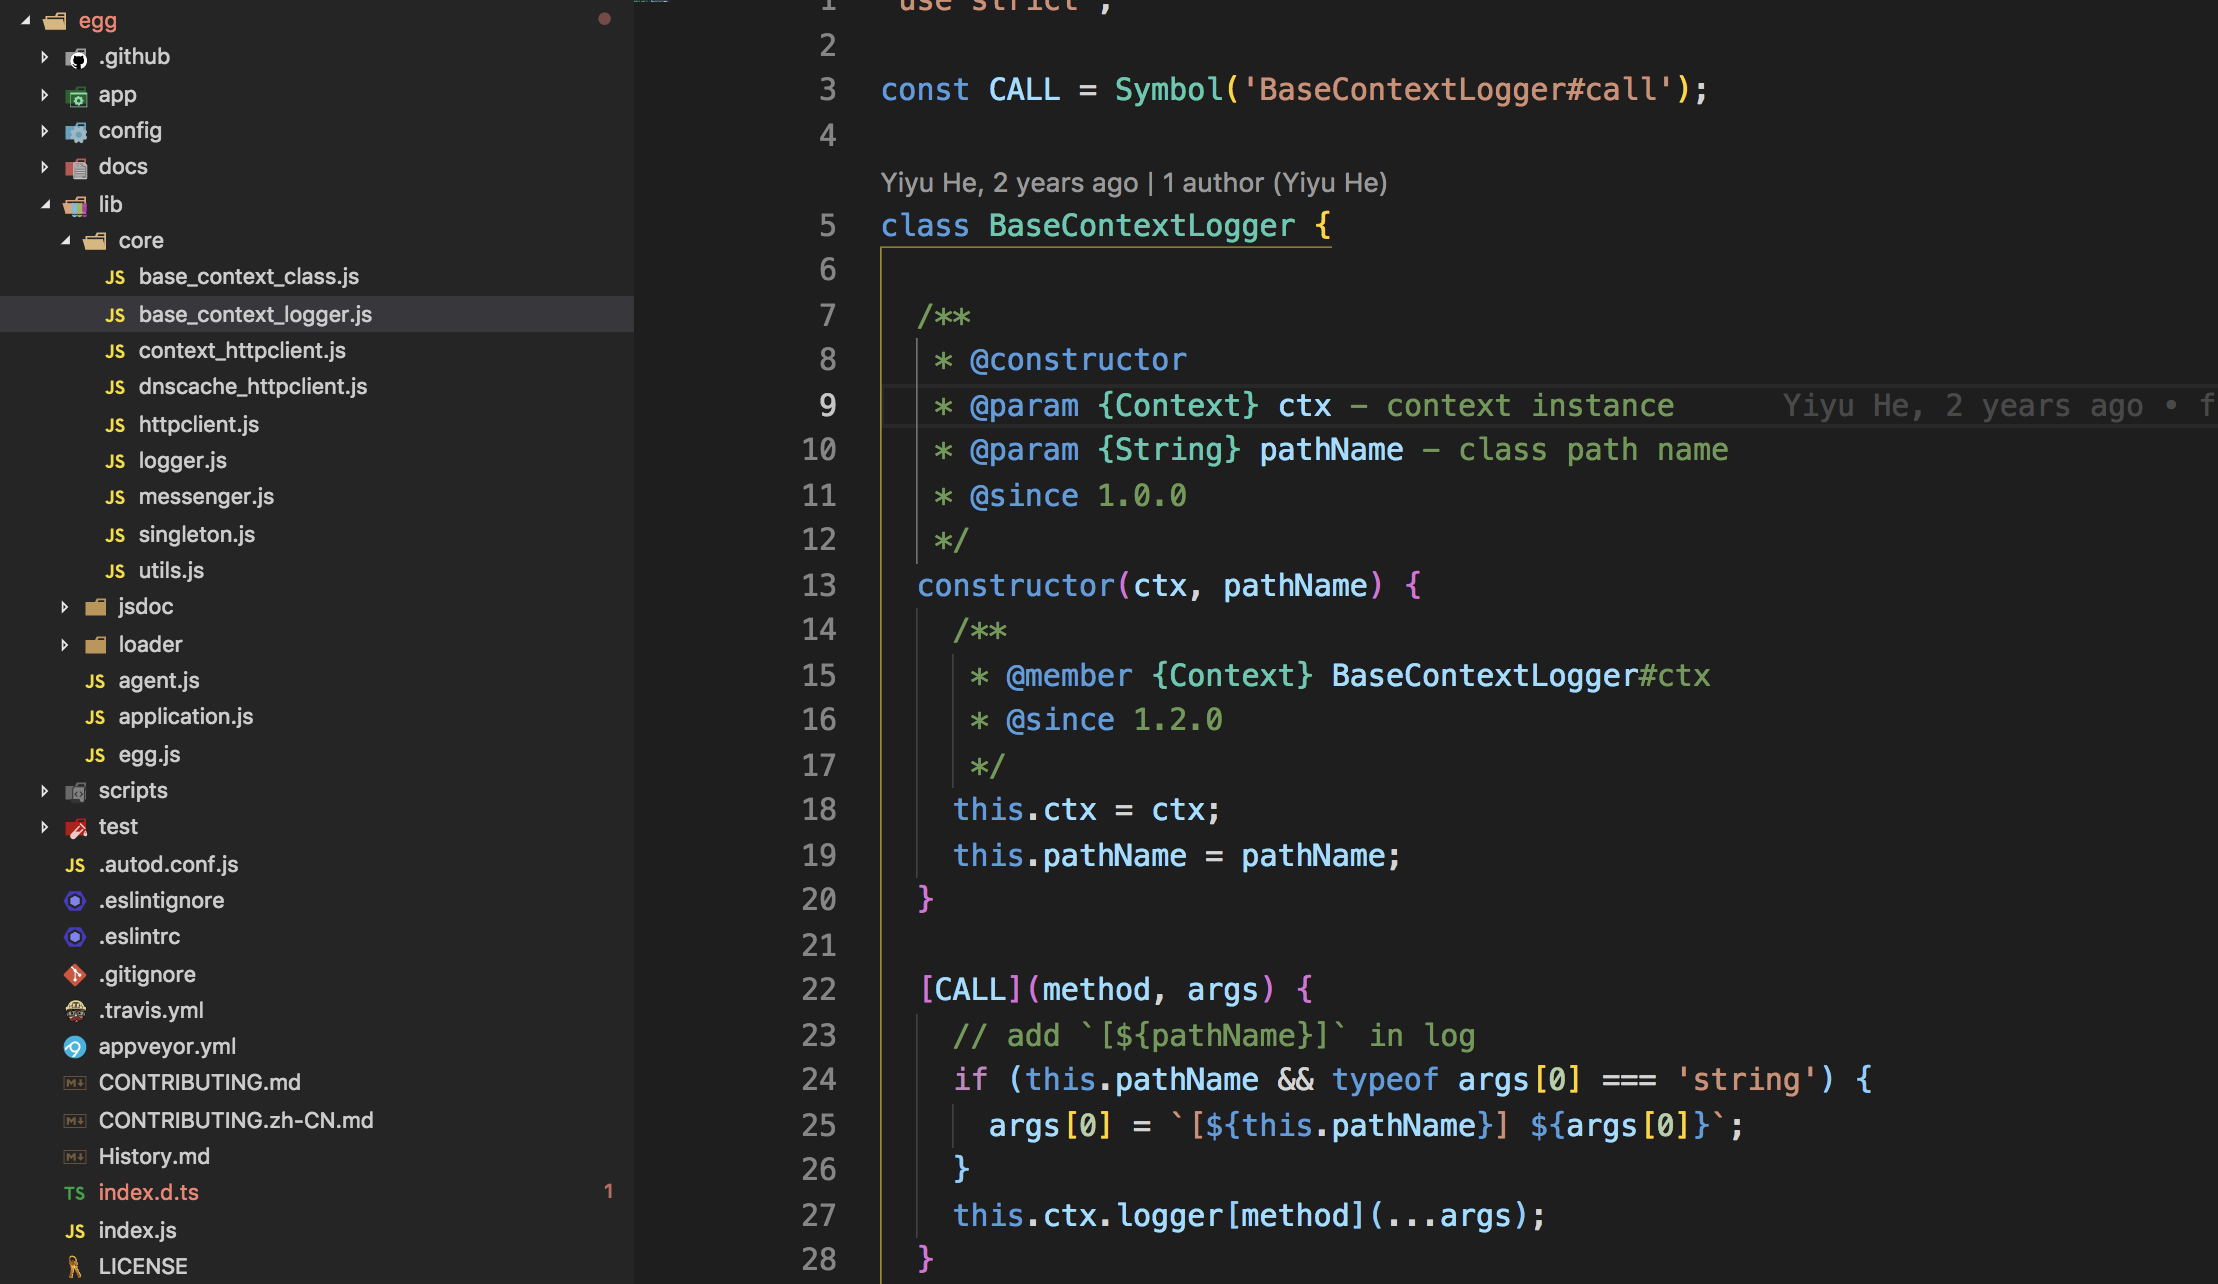Click the test folder icon
2218x1284 pixels.
tap(76, 828)
